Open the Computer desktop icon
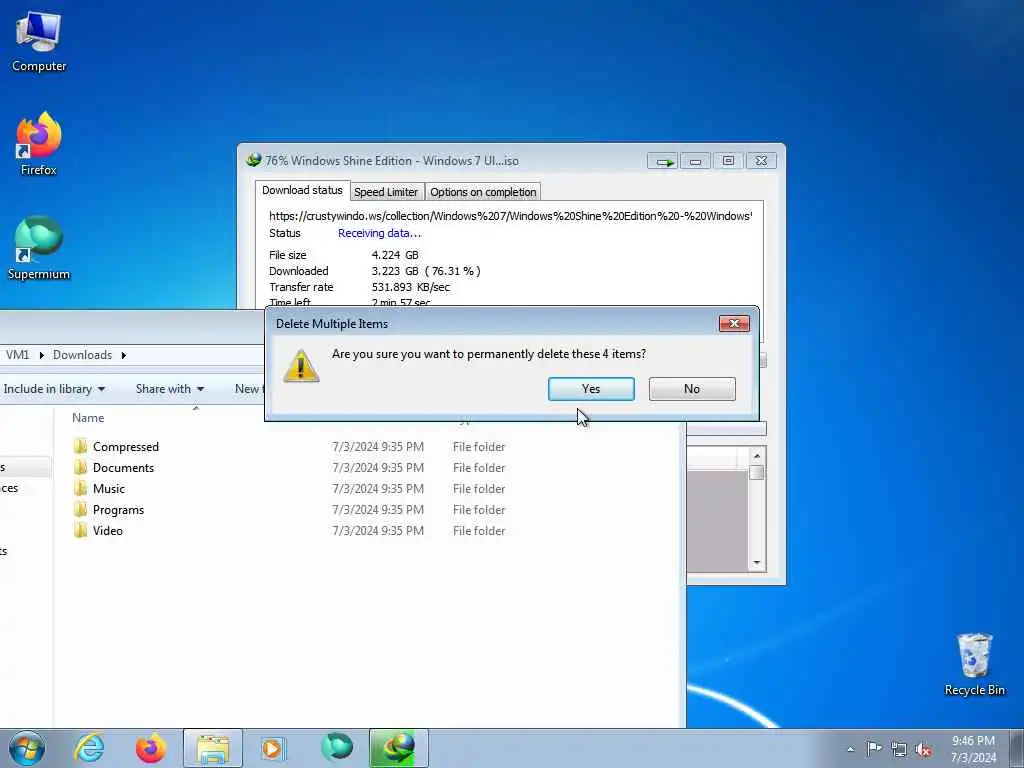Image resolution: width=1024 pixels, height=768 pixels. point(39,41)
